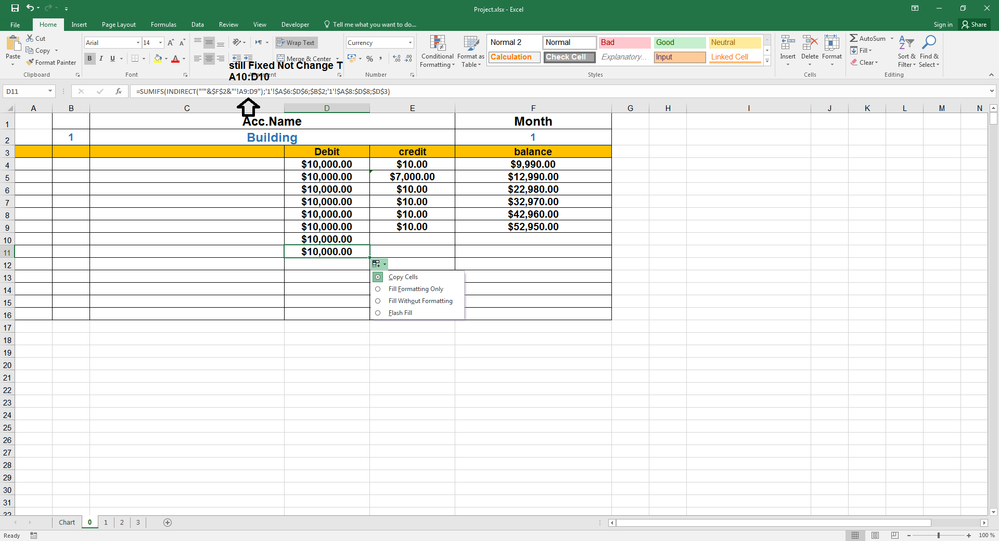This screenshot has width=999, height=541.
Task: Add a new sheet with plus icon
Action: 168,523
